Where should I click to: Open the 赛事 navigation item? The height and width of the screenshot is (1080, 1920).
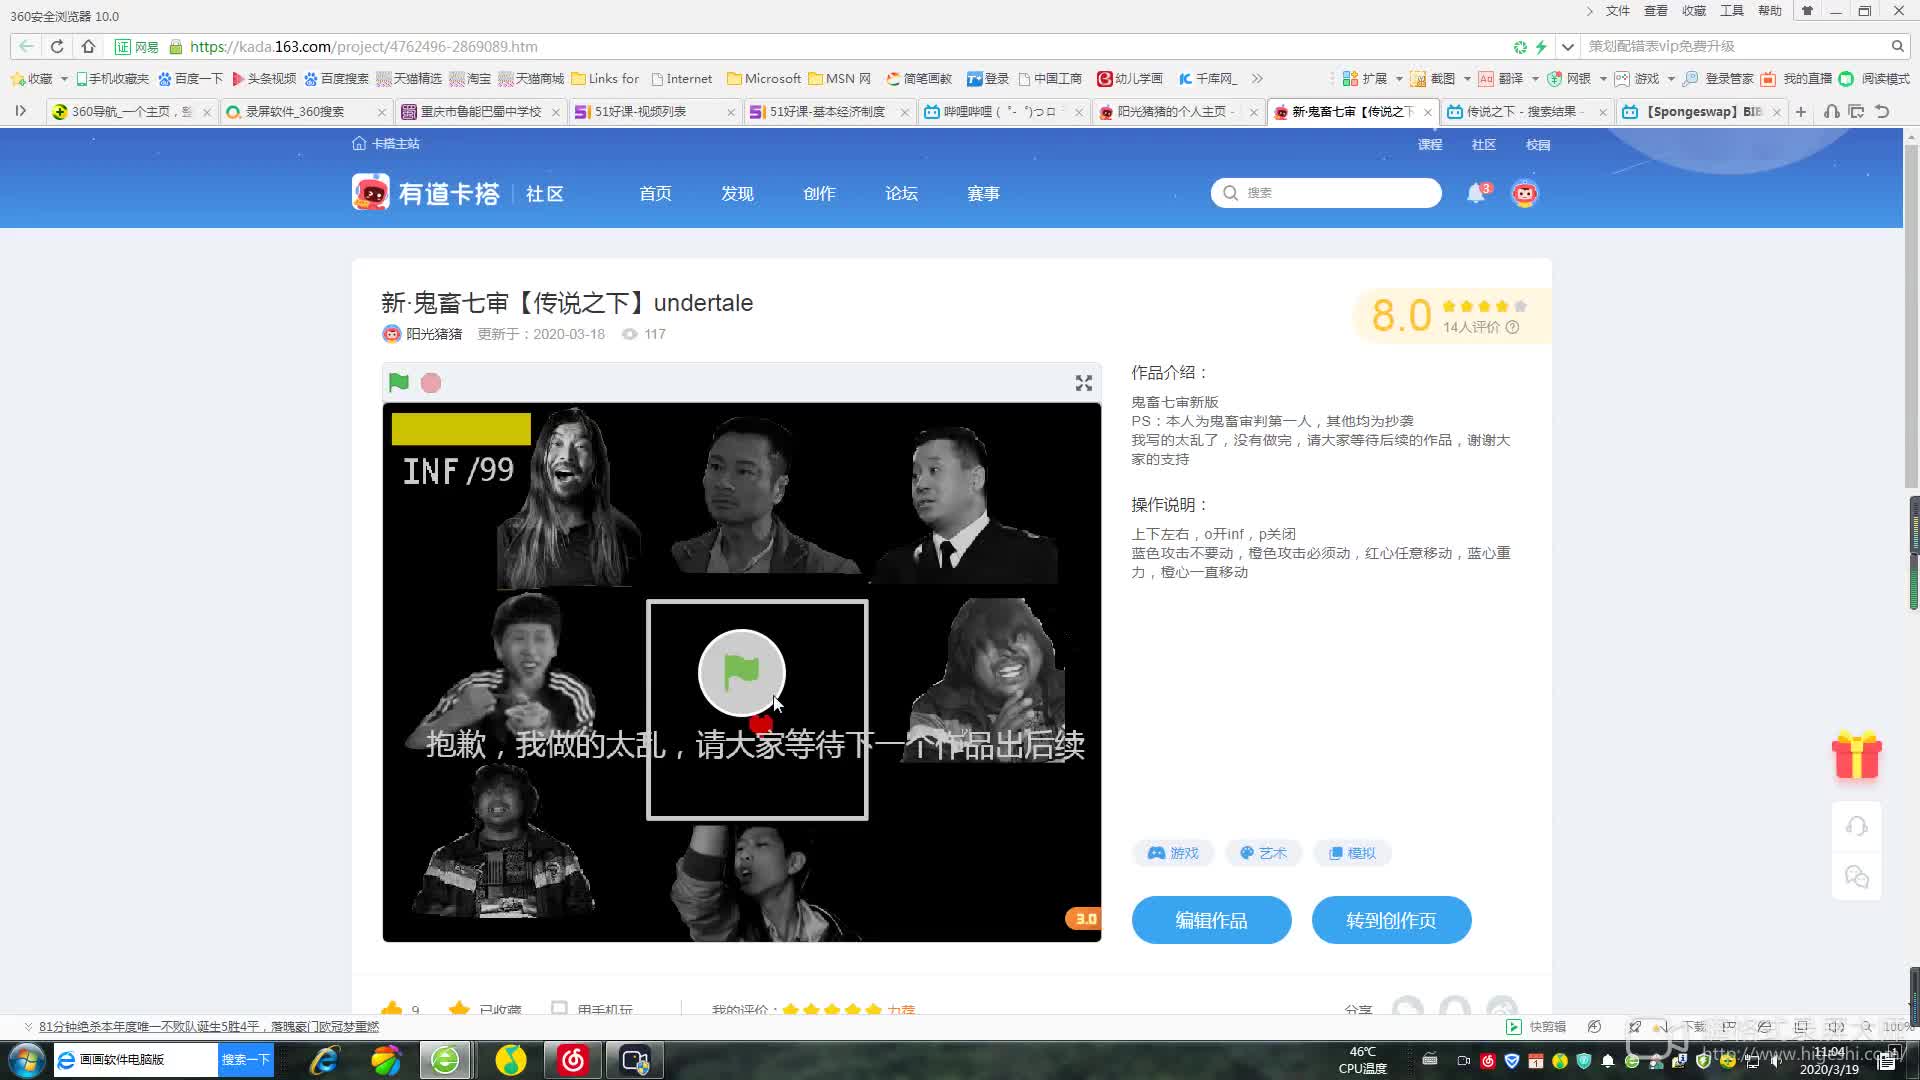983,193
